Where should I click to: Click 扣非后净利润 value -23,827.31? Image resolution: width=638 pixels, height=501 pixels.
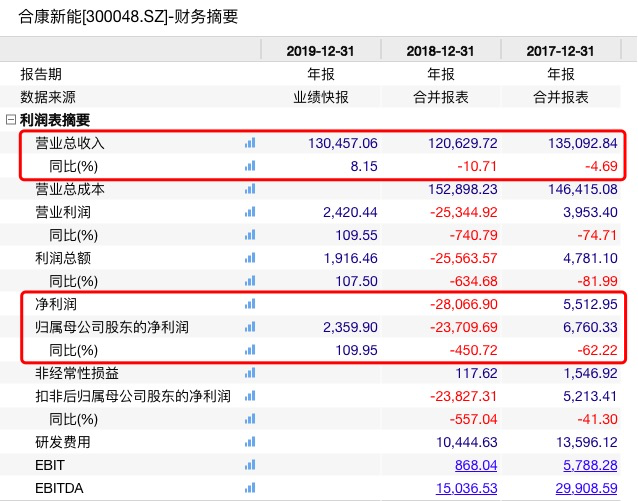[464, 396]
